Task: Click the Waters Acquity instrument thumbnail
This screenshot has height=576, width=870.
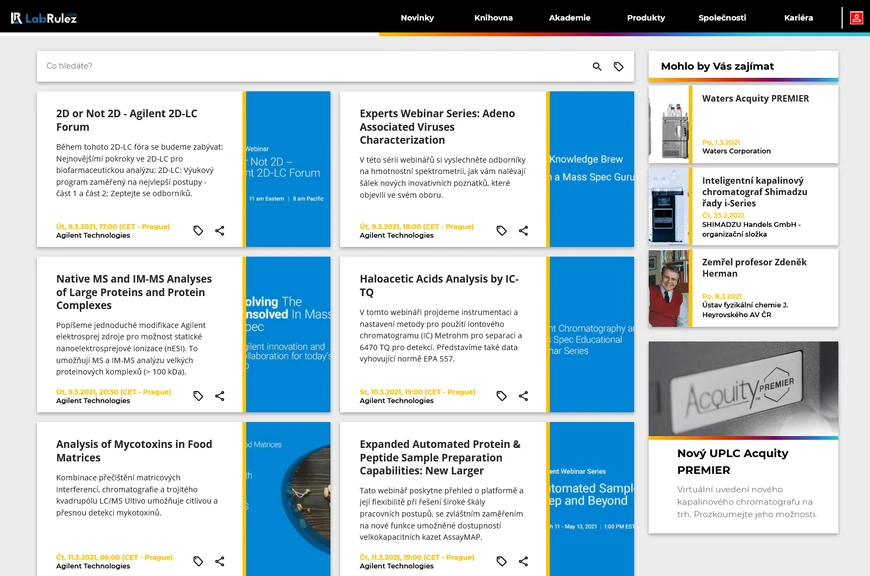Action: coord(669,124)
